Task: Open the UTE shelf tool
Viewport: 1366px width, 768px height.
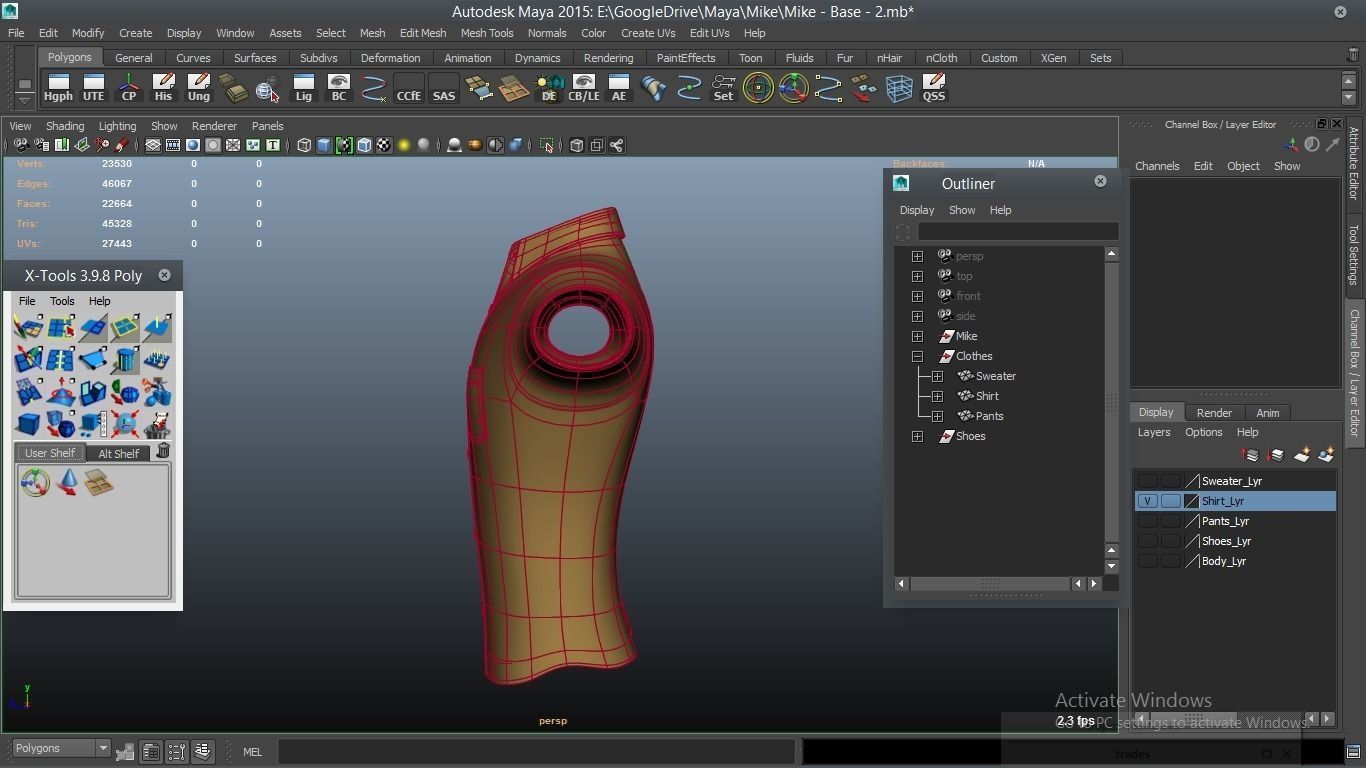Action: click(93, 88)
